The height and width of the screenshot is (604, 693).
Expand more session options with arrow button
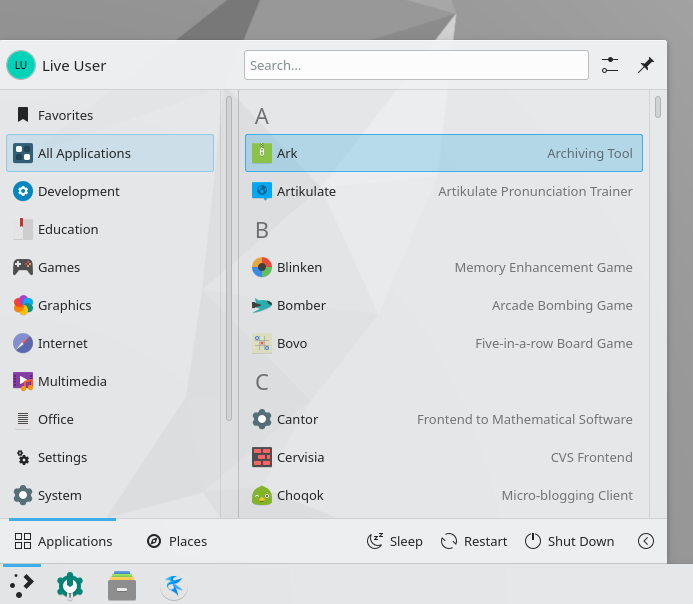pos(646,541)
